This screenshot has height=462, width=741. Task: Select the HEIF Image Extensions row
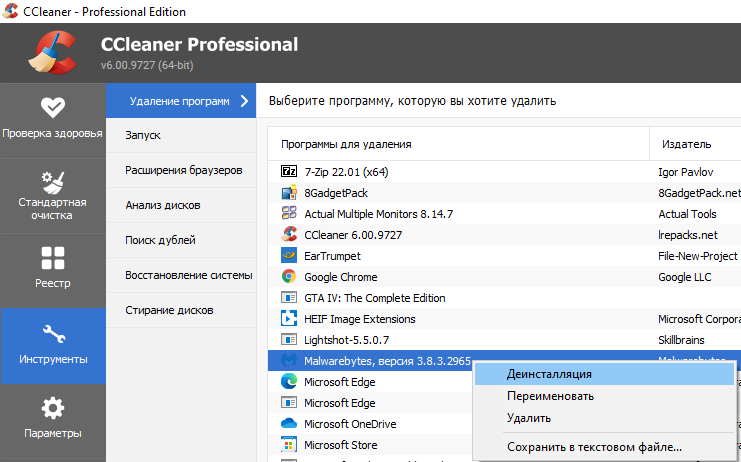pyautogui.click(x=504, y=319)
